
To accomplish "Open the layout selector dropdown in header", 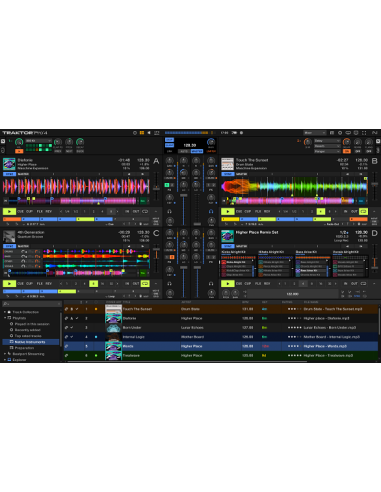I will (314, 133).
